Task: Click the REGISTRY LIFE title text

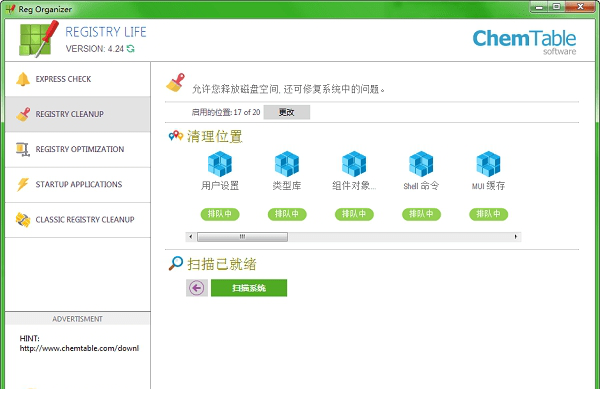Action: (106, 32)
